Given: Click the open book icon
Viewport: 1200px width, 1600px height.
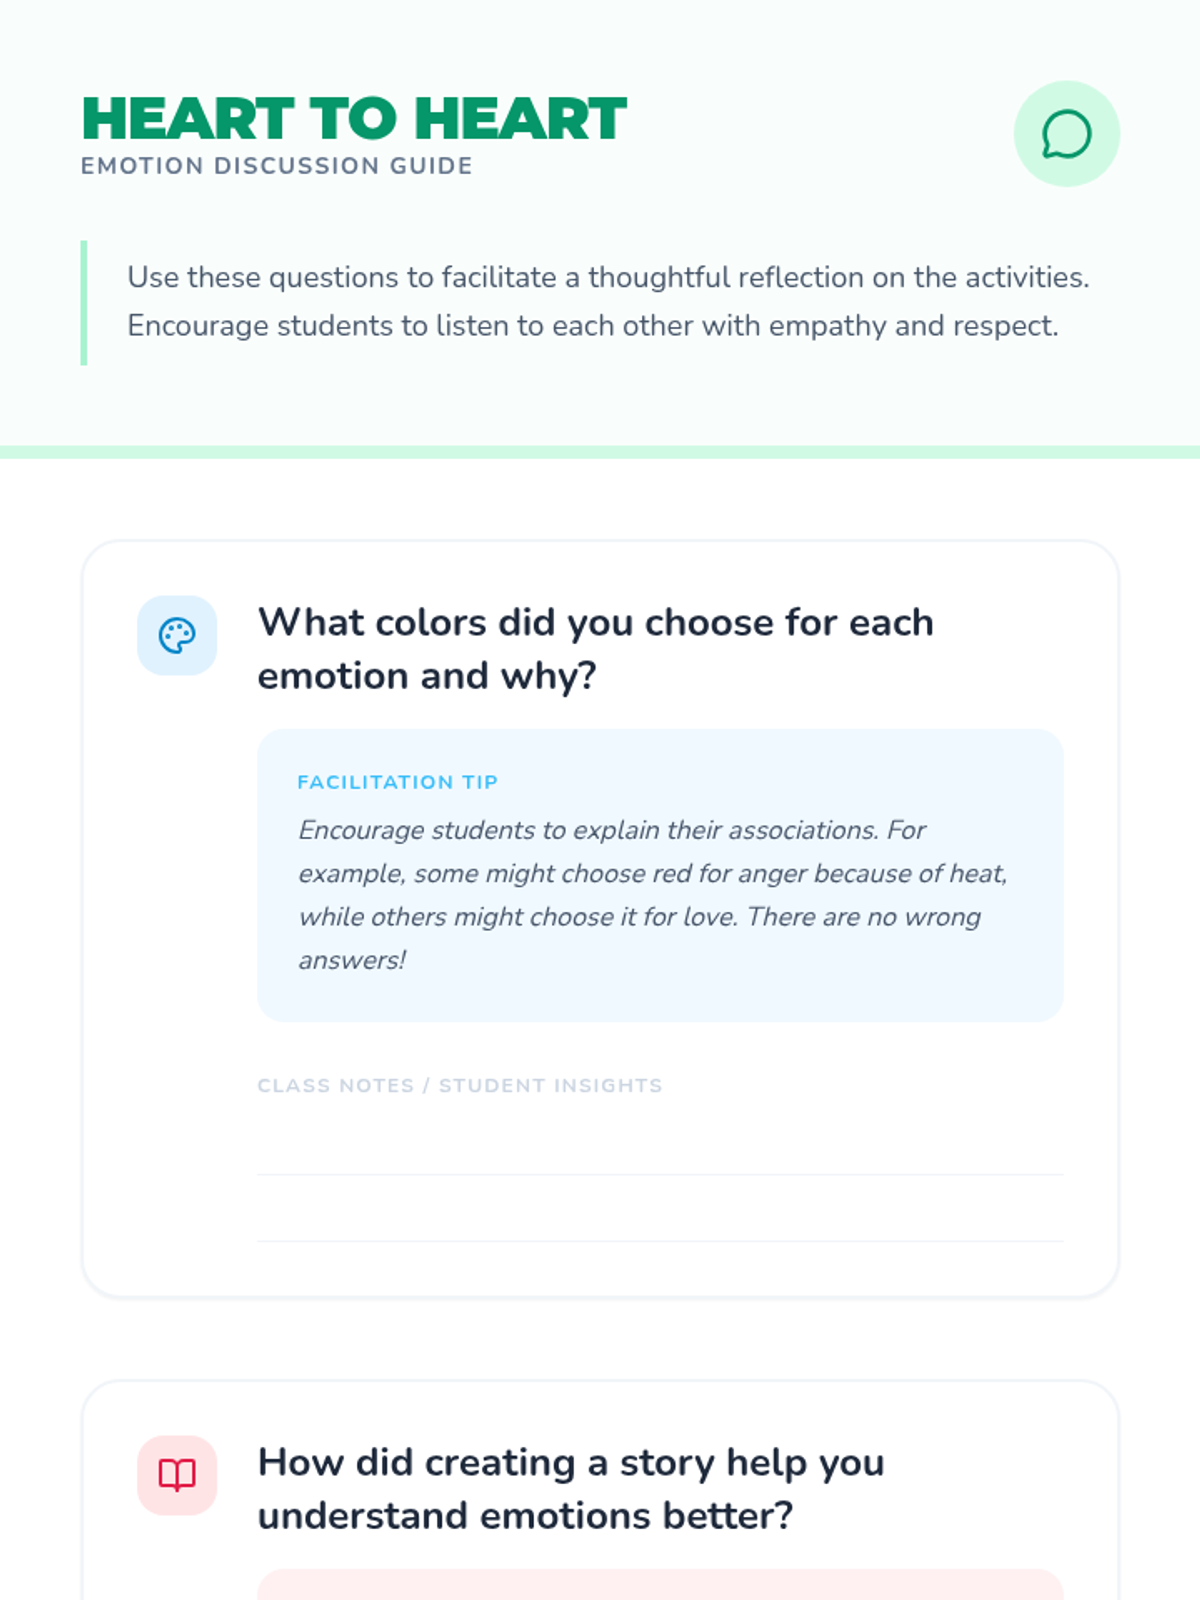Looking at the screenshot, I should coord(177,1475).
